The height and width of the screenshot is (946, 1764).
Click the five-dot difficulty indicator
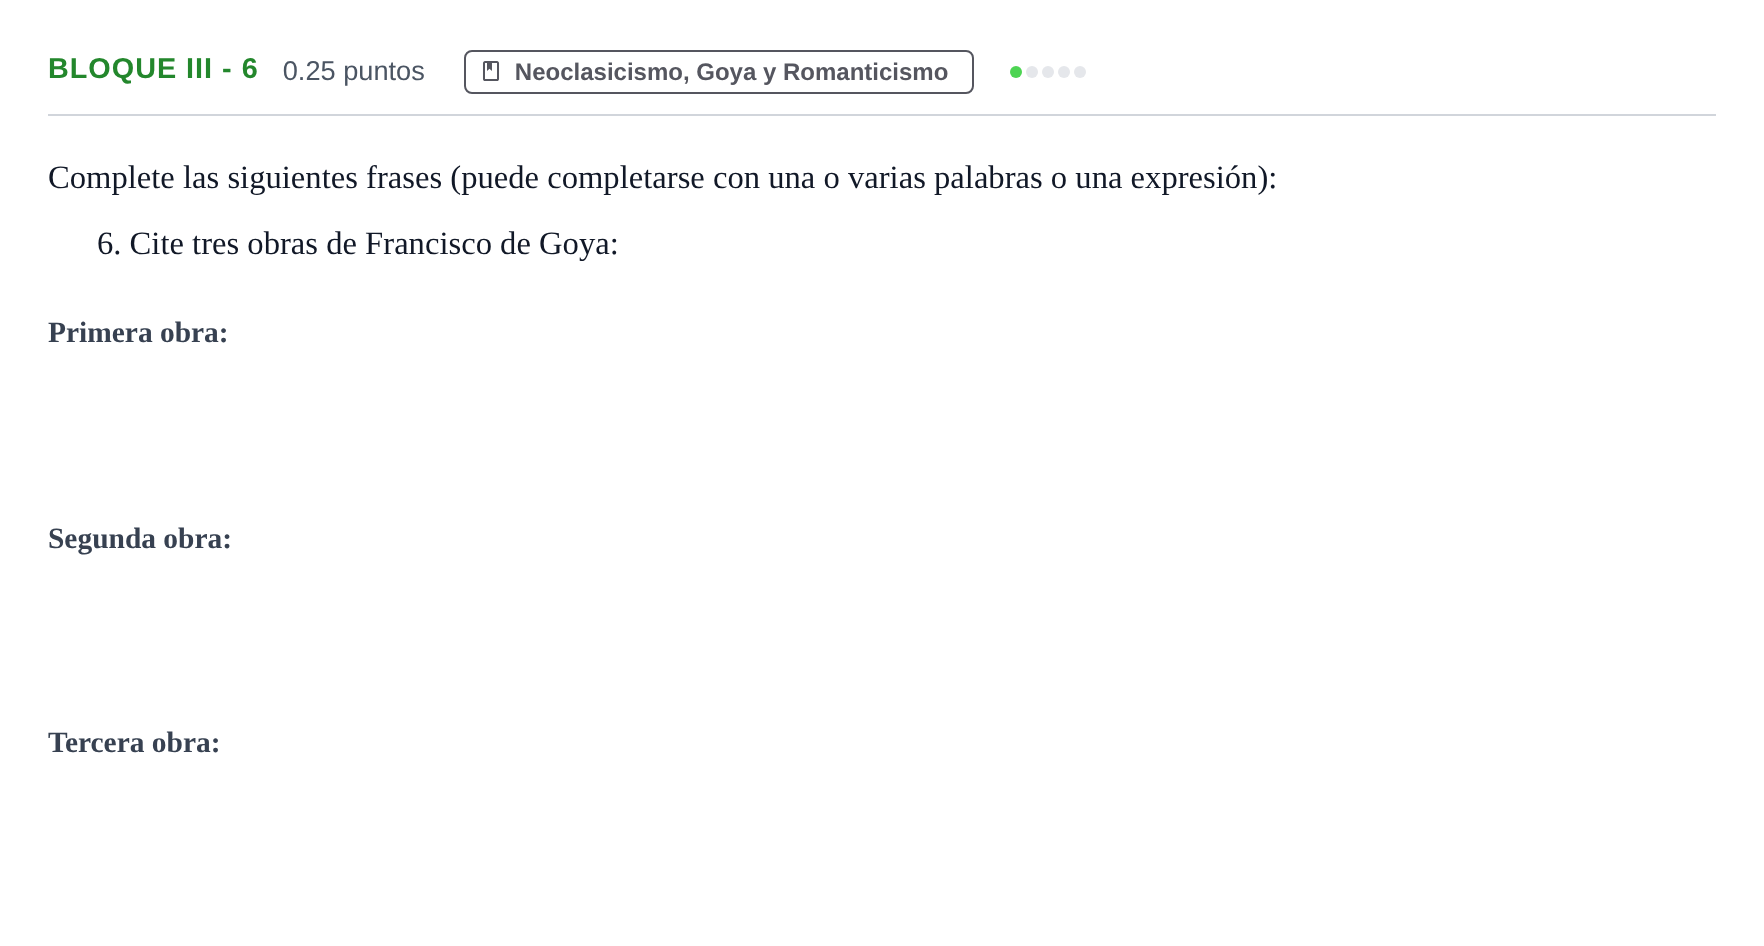point(1048,72)
